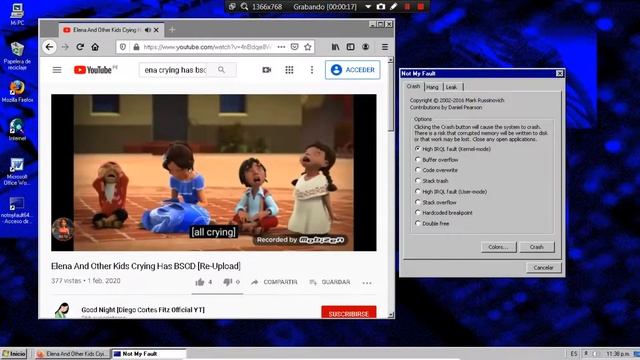
Task: Pause the screen recording
Action: pyautogui.click(x=407, y=7)
